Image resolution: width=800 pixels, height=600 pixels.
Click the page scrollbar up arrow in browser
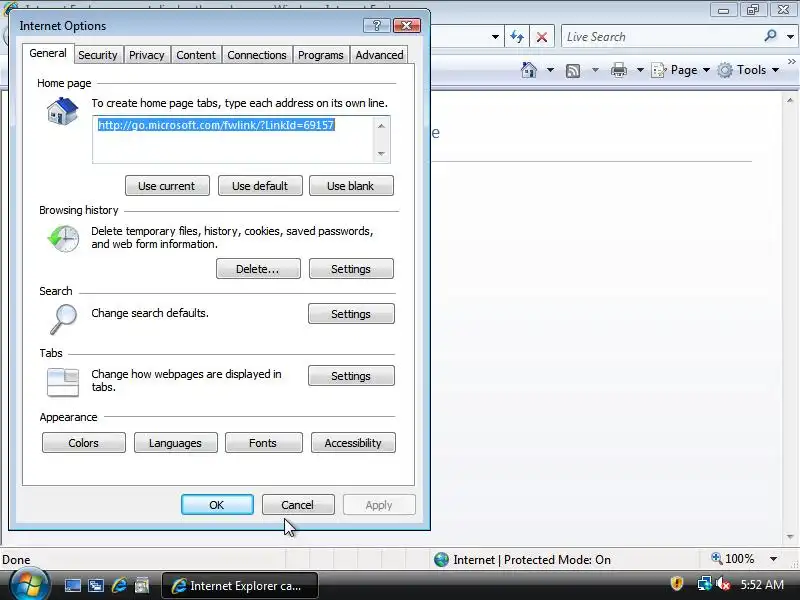tap(790, 101)
